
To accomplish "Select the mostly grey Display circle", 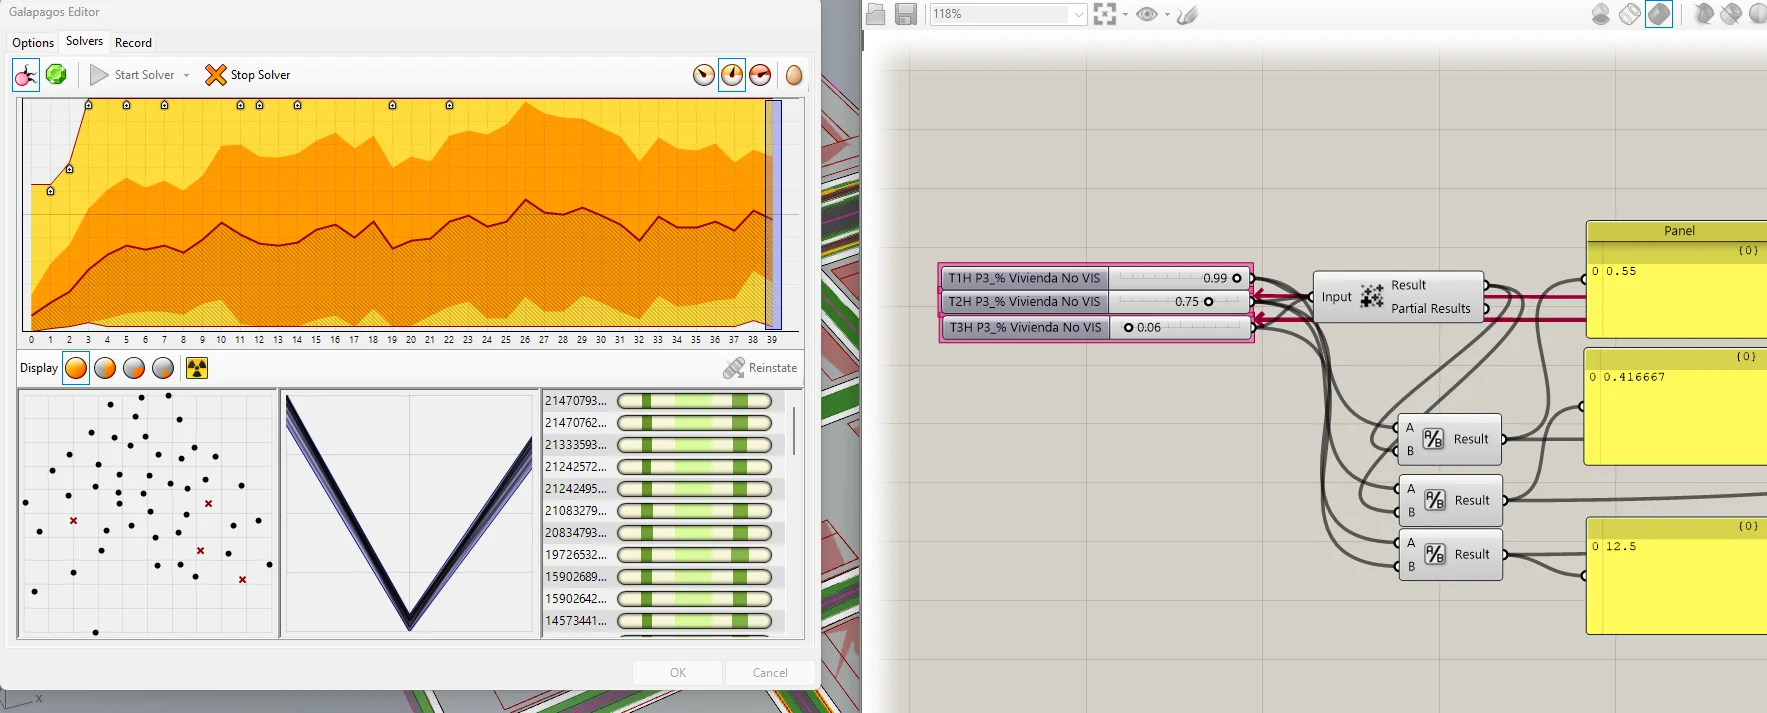I will (163, 368).
